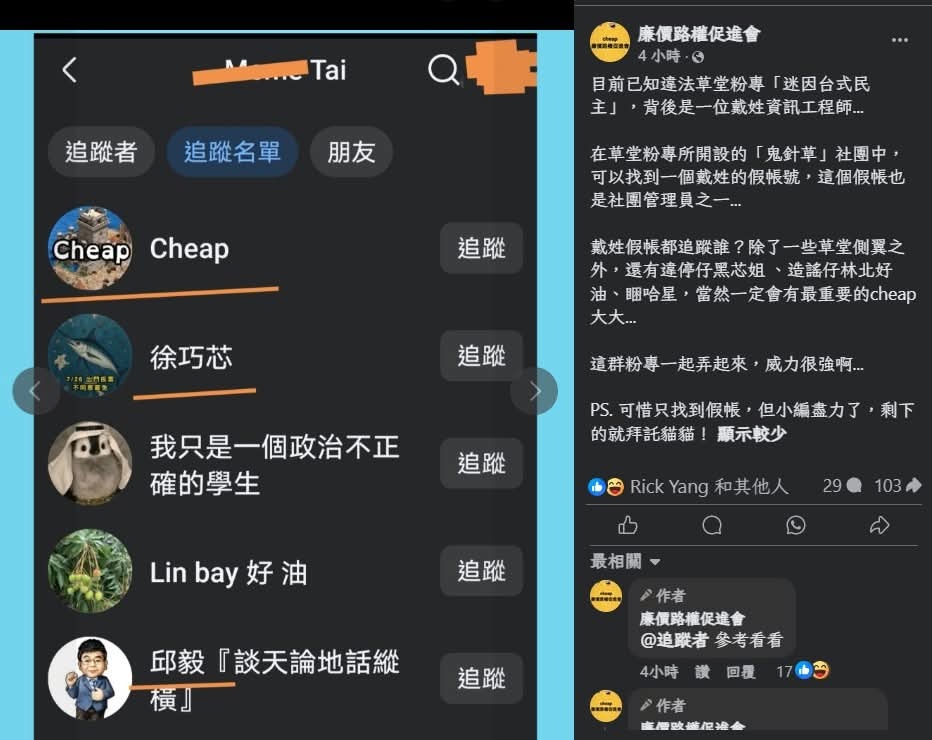Click the WhatsApp send icon under the post

pos(795,525)
